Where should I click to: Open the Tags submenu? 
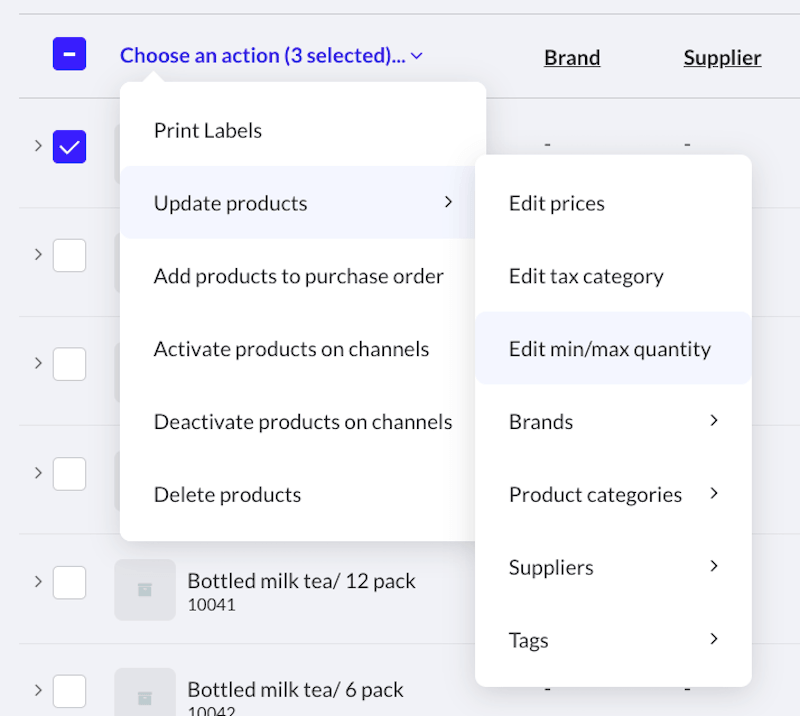click(613, 640)
